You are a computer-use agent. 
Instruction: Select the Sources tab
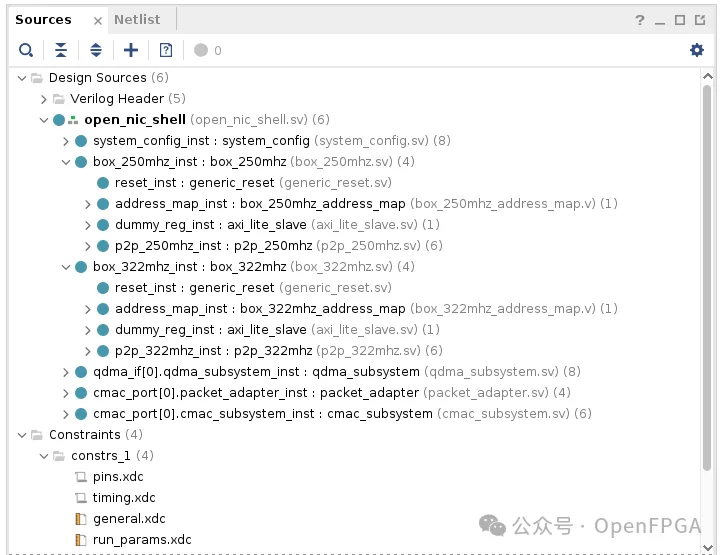pyautogui.click(x=43, y=19)
